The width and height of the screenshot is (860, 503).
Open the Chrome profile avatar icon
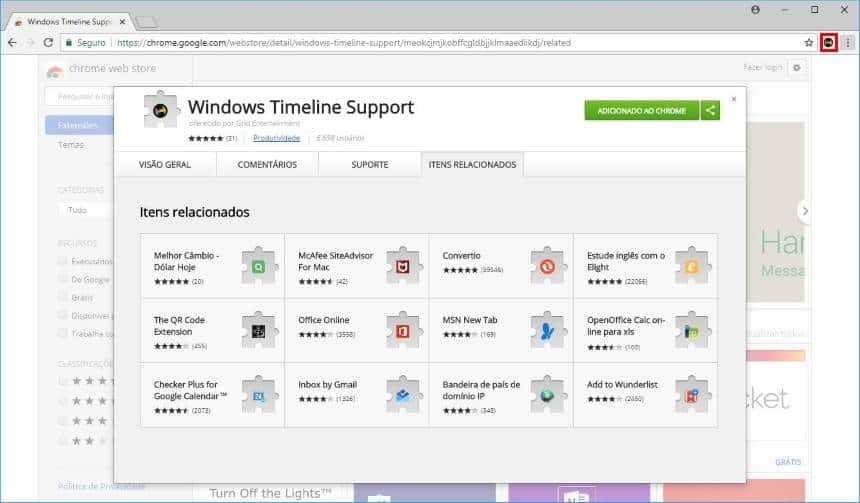tap(755, 10)
